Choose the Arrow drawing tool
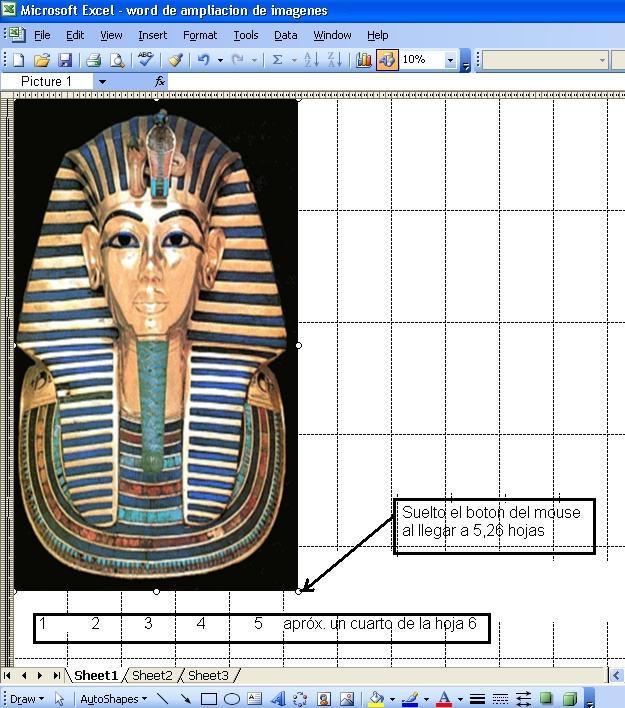The image size is (625, 708). (185, 699)
